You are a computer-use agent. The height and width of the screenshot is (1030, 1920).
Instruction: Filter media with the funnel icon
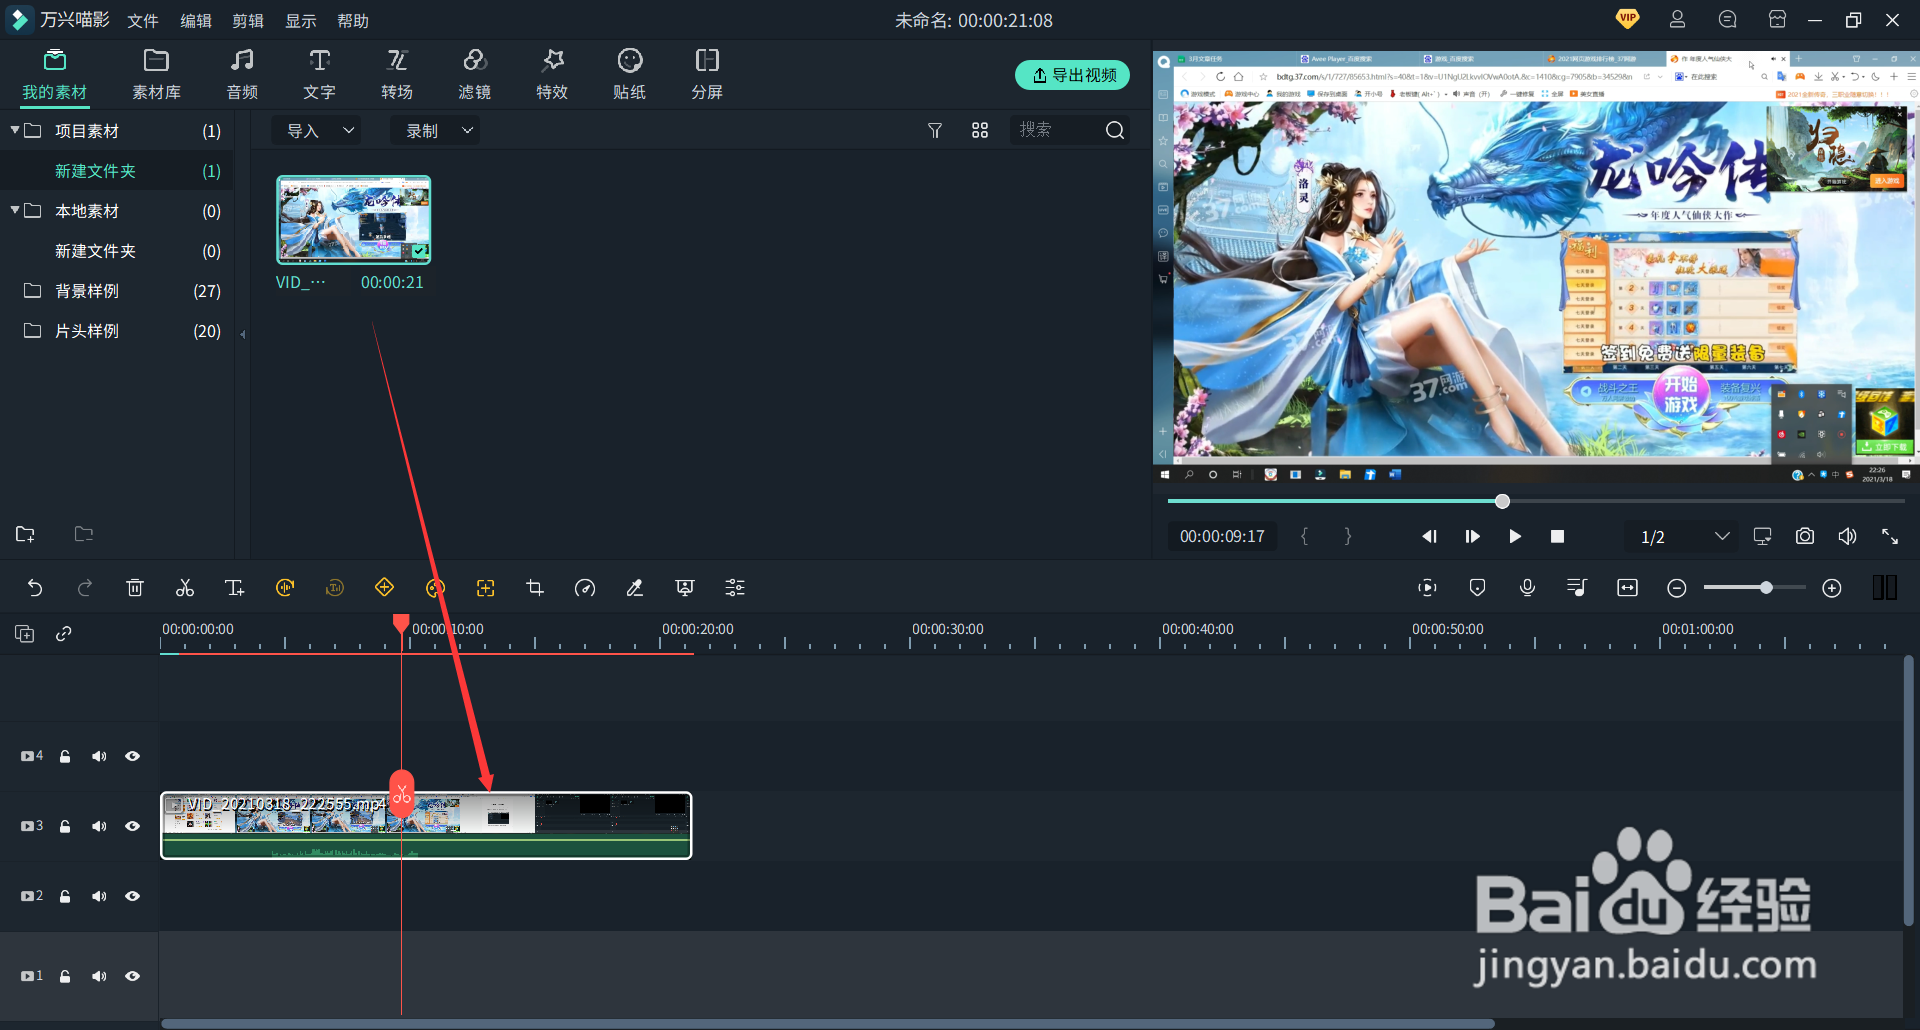[x=935, y=130]
